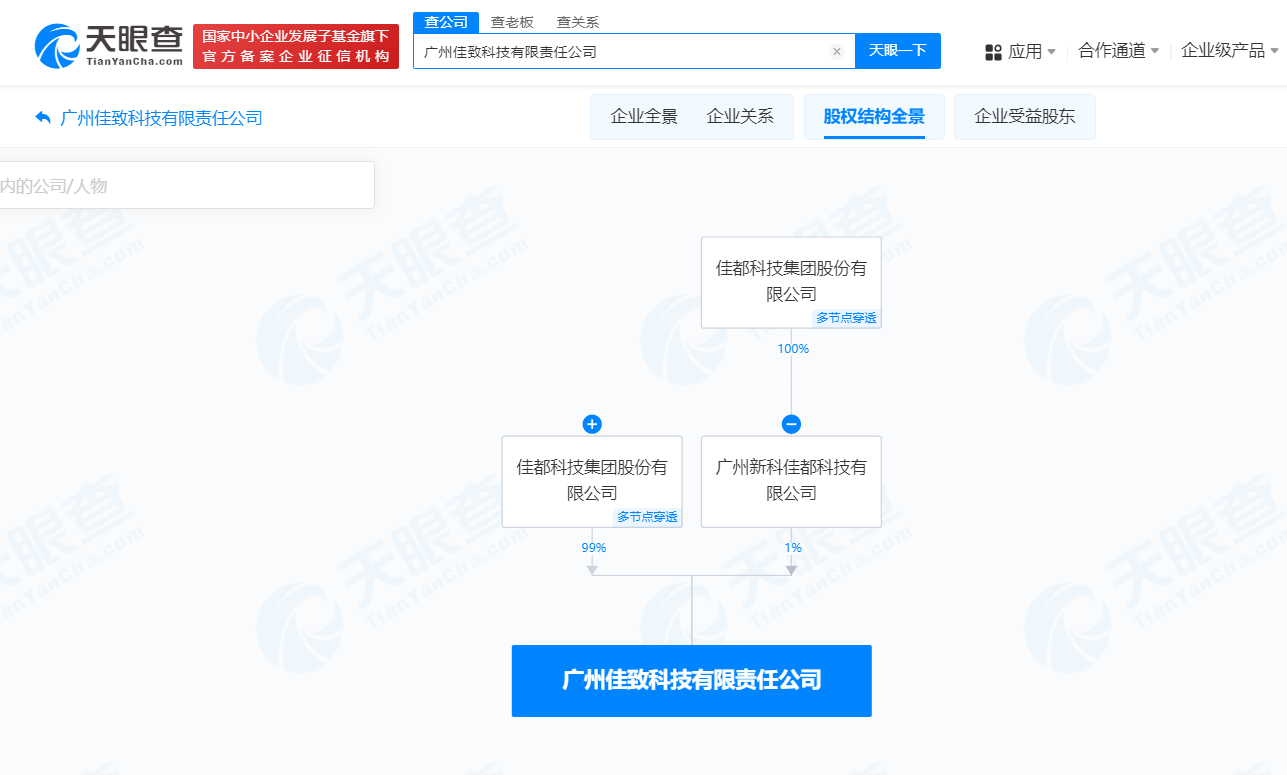This screenshot has width=1287, height=775.
Task: Clear the search box using the × icon
Action: click(x=836, y=51)
